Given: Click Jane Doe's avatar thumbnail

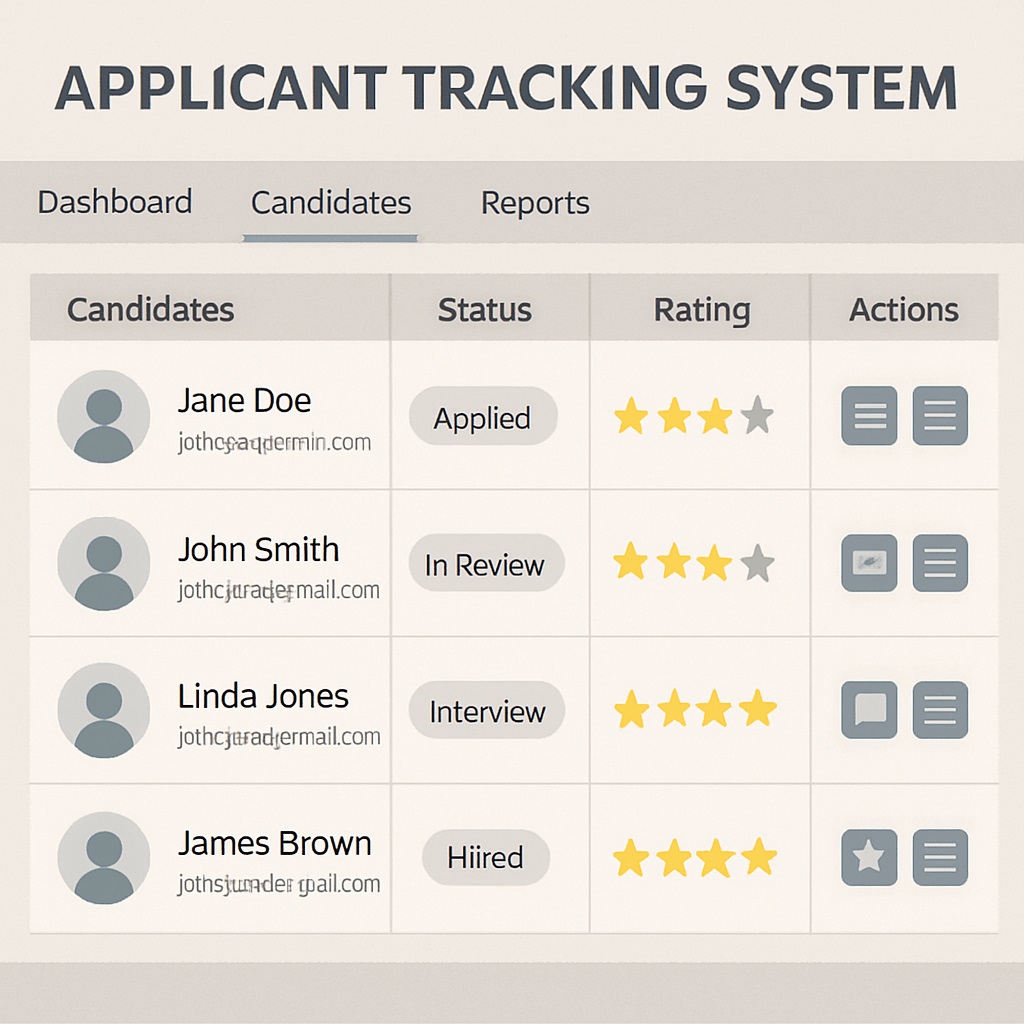Looking at the screenshot, I should (104, 417).
